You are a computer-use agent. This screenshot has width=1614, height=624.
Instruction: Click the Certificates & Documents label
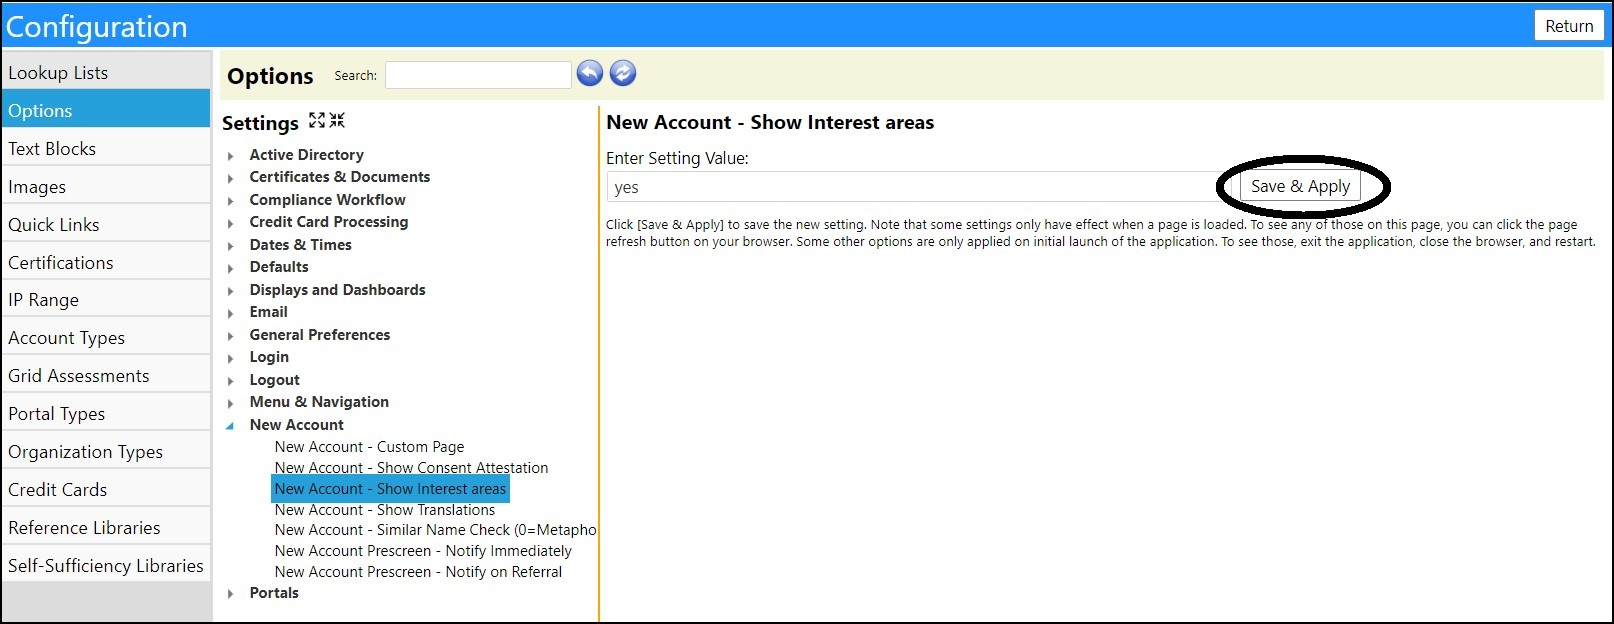340,177
